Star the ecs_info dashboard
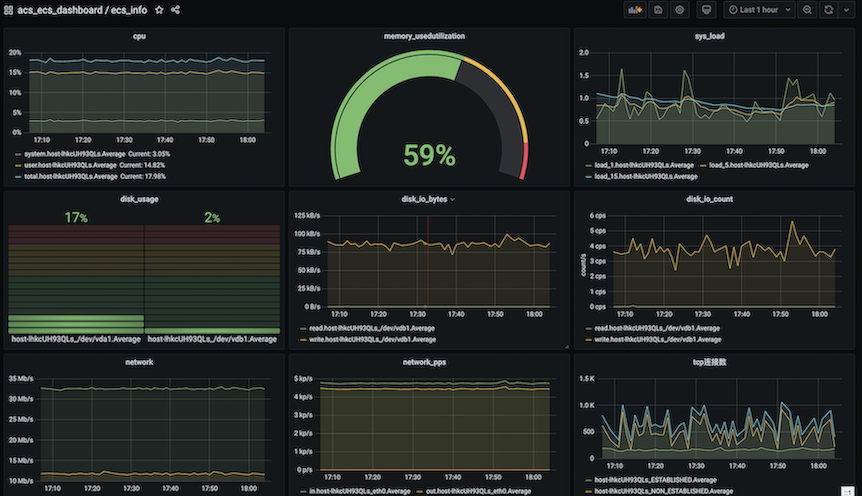This screenshot has height=496, width=862. click(x=159, y=10)
